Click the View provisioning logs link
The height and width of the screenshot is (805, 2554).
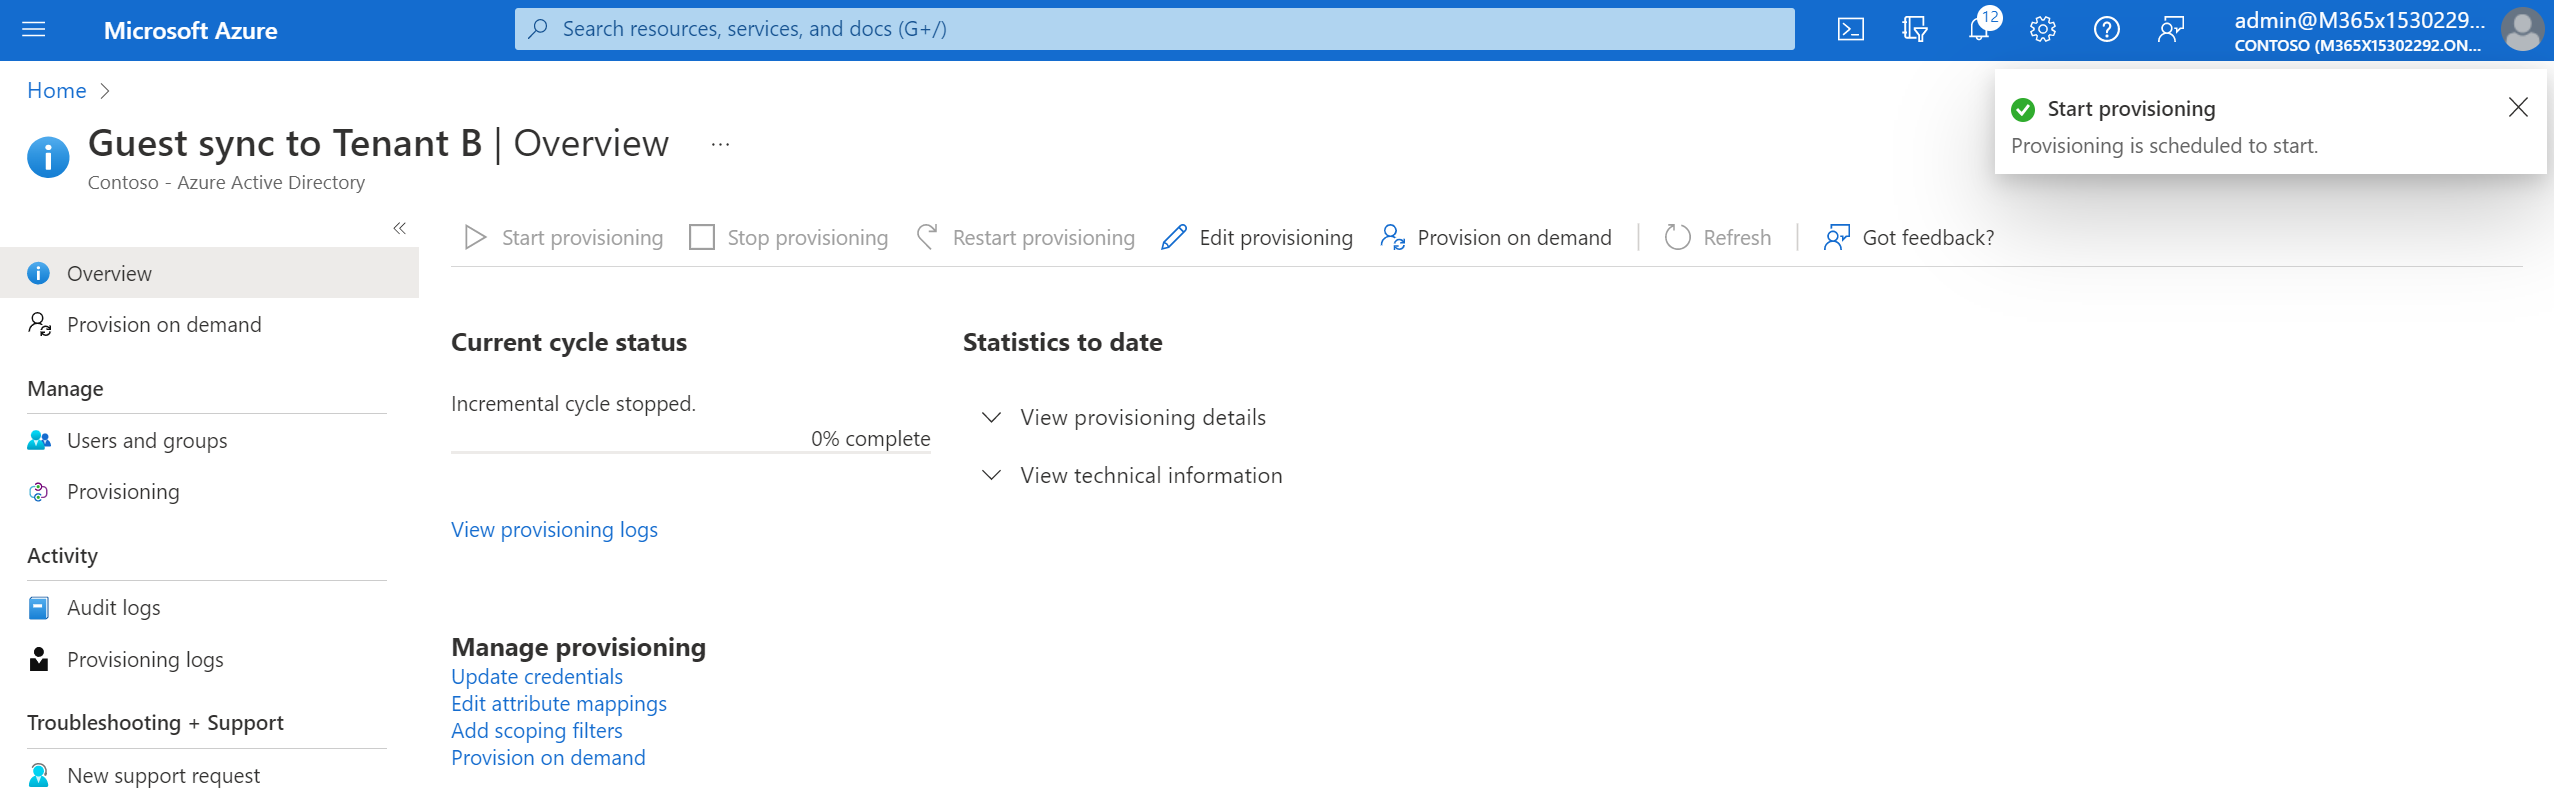[554, 530]
